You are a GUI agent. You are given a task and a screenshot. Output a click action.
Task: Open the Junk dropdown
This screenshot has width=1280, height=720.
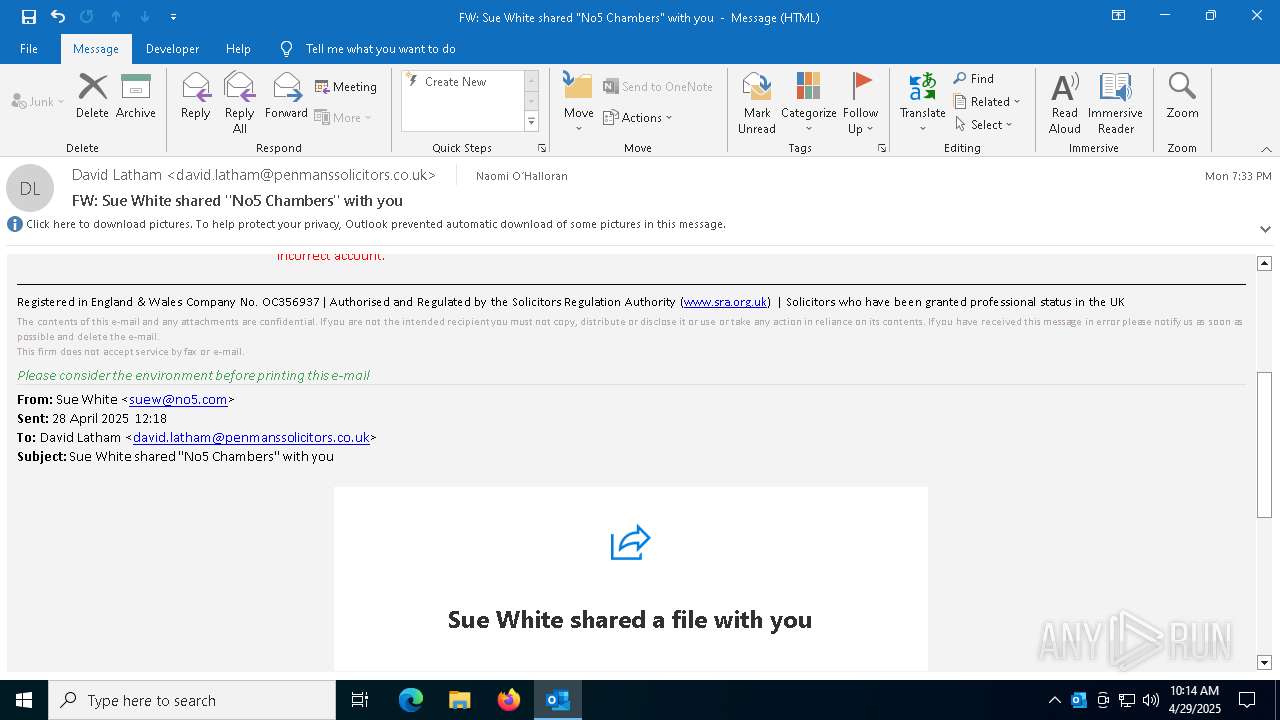pyautogui.click(x=38, y=101)
